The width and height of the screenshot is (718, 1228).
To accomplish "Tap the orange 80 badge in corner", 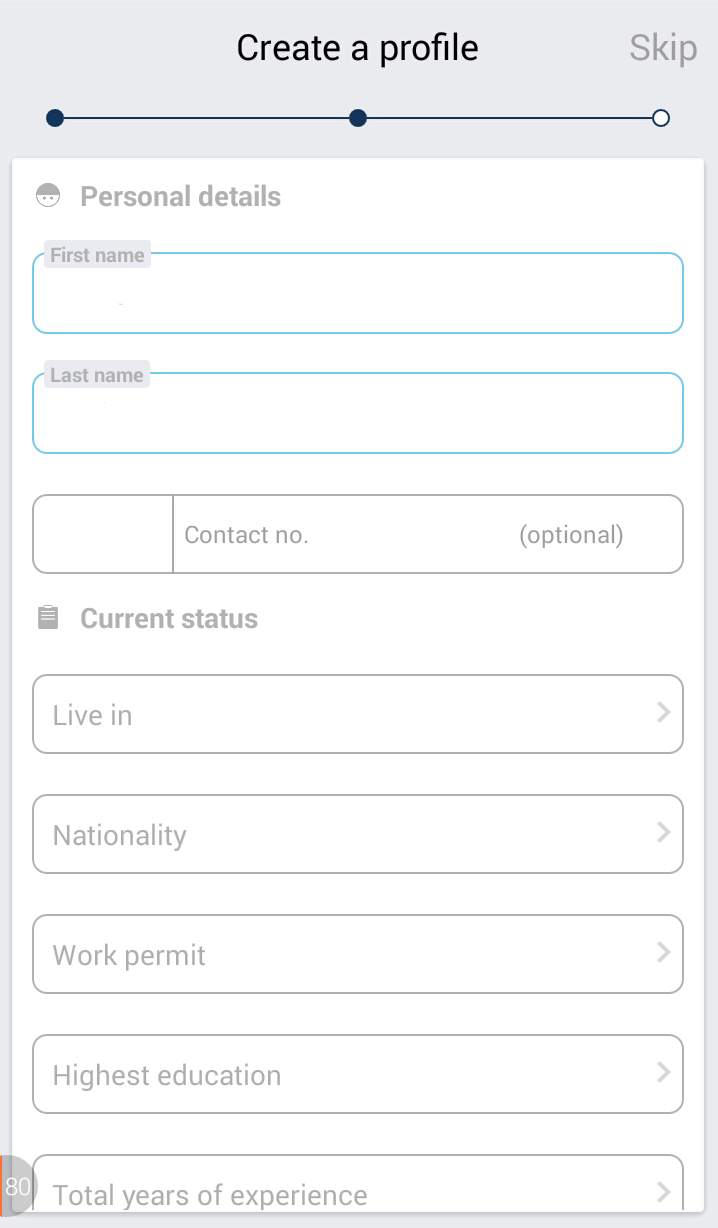I will point(16,1186).
